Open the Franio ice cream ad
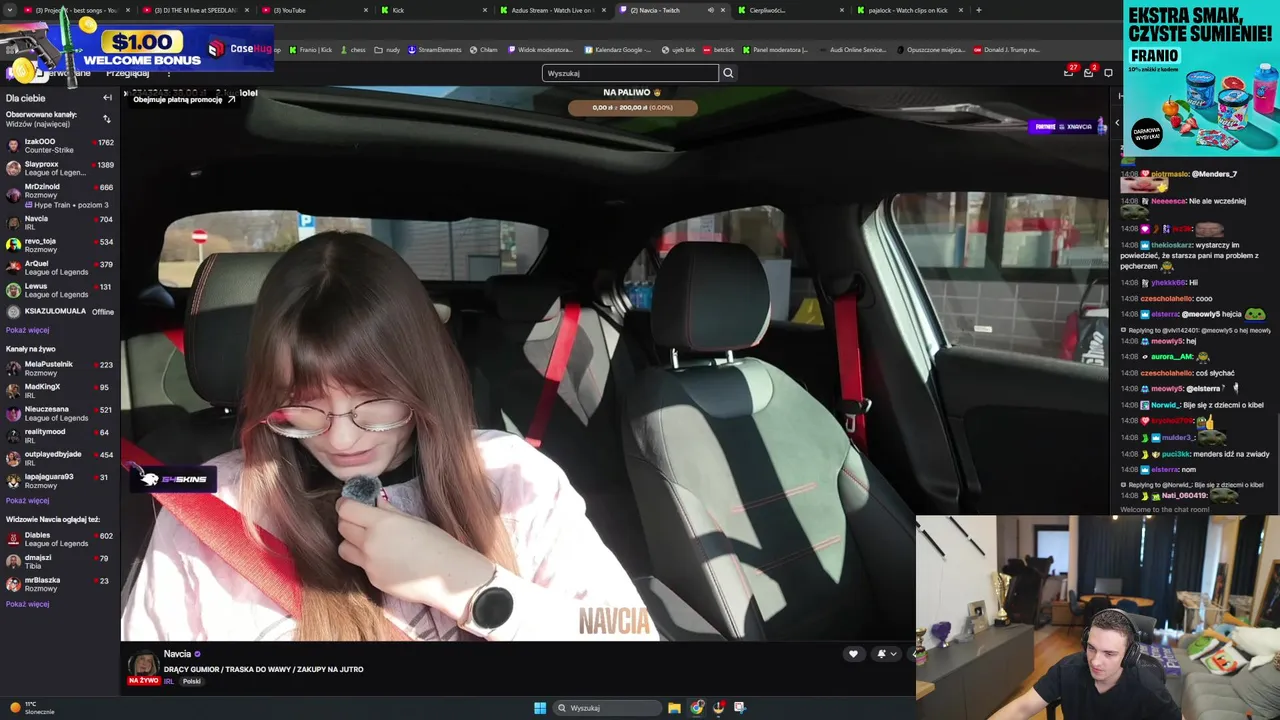The image size is (1280, 720). coord(1201,78)
